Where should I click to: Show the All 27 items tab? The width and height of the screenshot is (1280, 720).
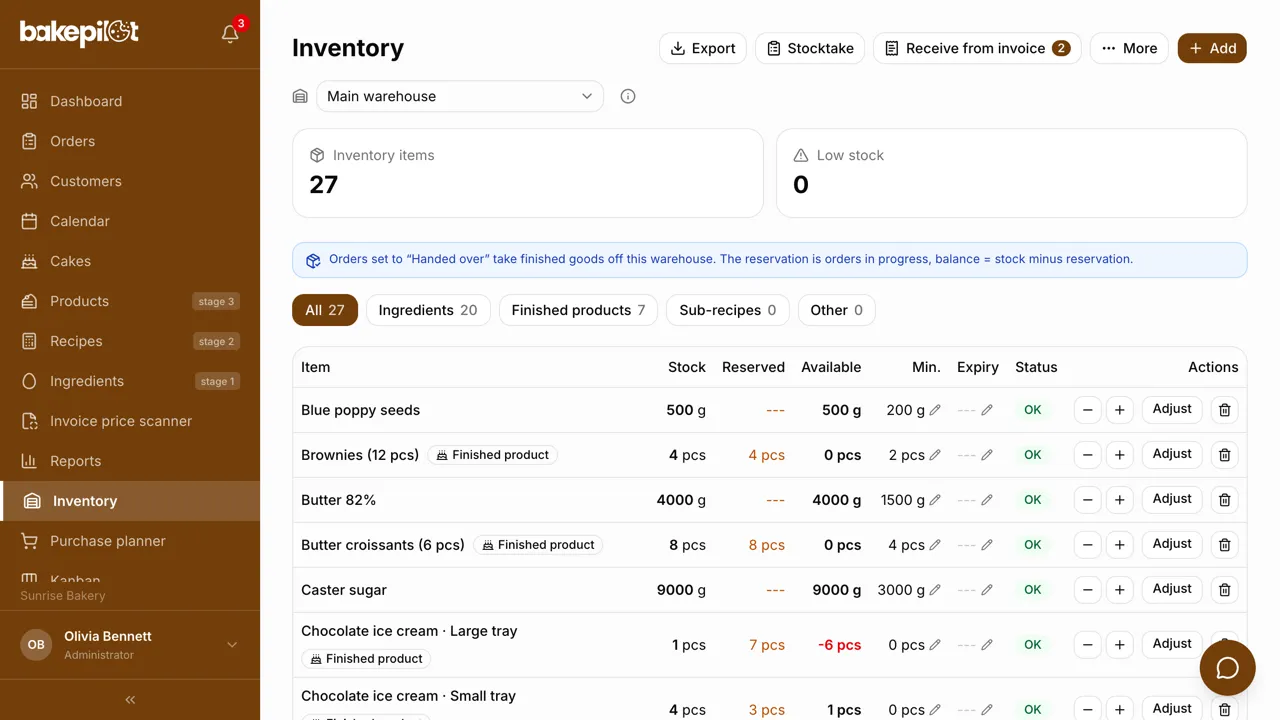[325, 310]
